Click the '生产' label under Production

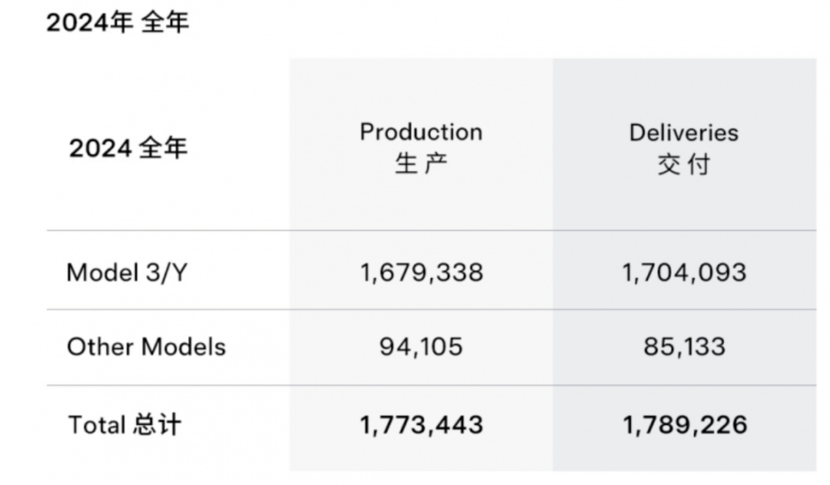[x=421, y=164]
